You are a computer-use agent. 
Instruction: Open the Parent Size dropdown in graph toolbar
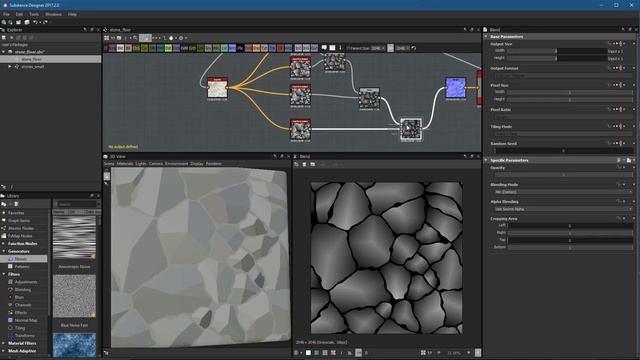378,48
